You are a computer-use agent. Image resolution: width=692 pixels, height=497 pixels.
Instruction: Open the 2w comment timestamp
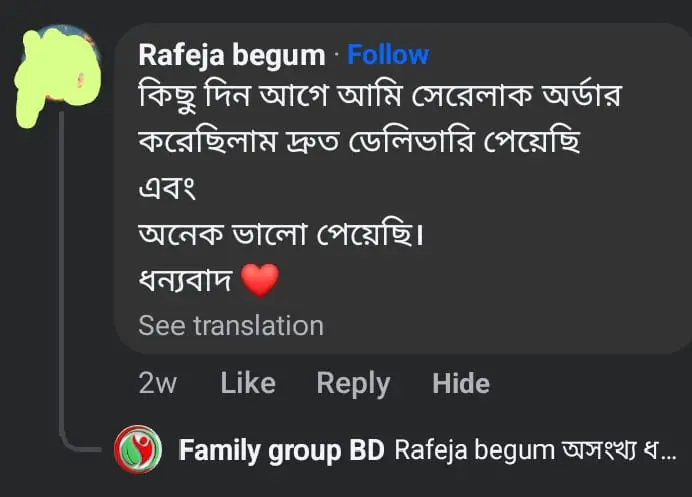(x=157, y=383)
